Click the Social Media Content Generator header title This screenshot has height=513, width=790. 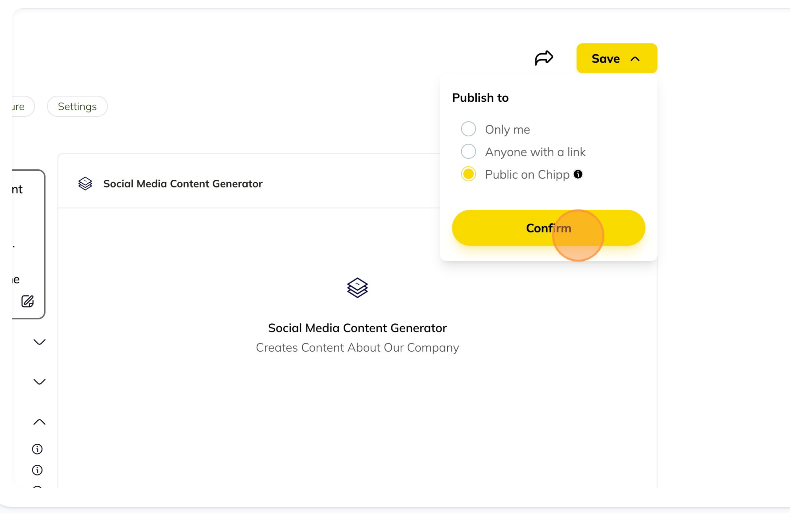coord(183,183)
